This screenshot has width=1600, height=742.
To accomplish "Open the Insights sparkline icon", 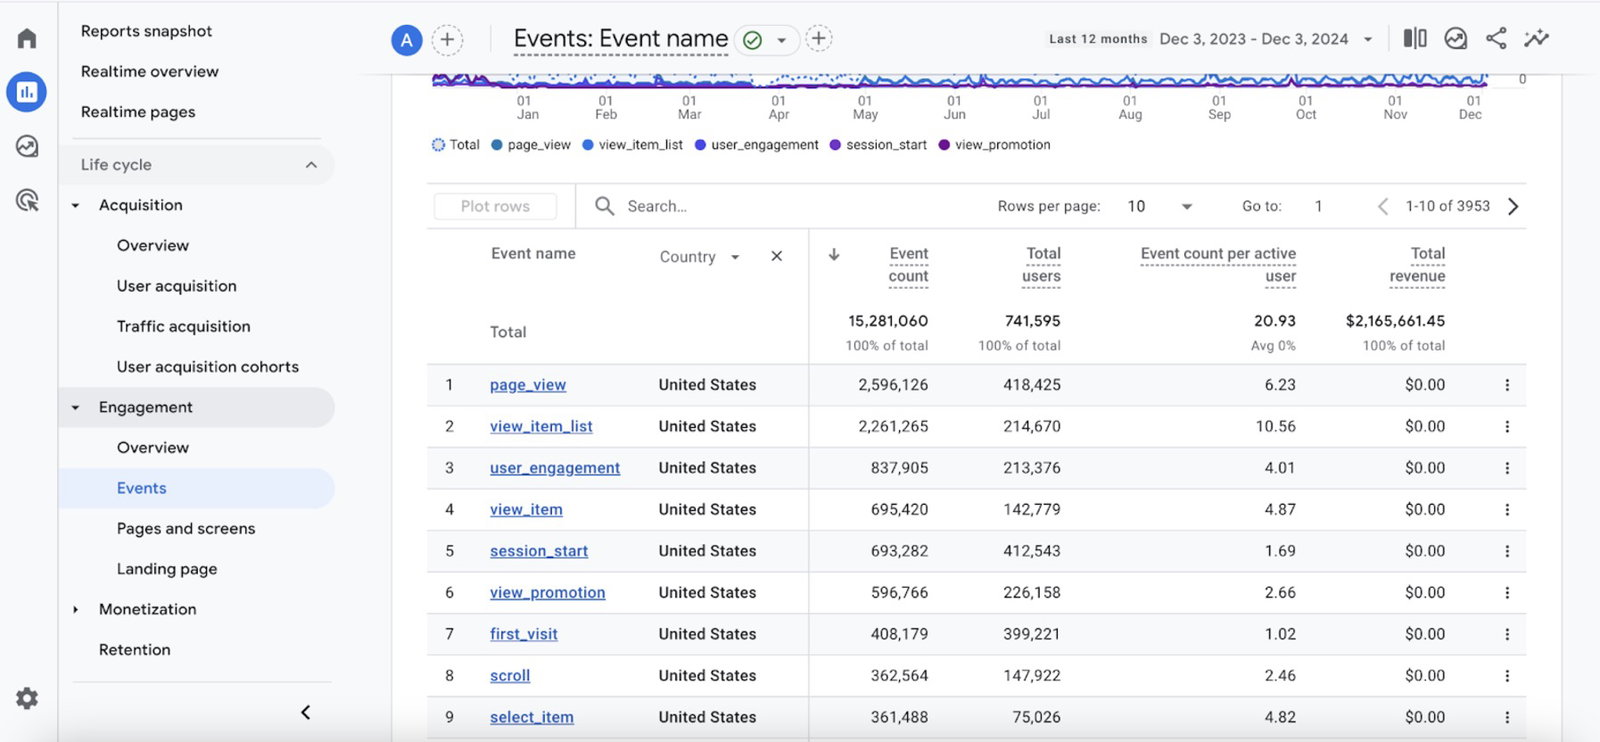I will (1536, 39).
